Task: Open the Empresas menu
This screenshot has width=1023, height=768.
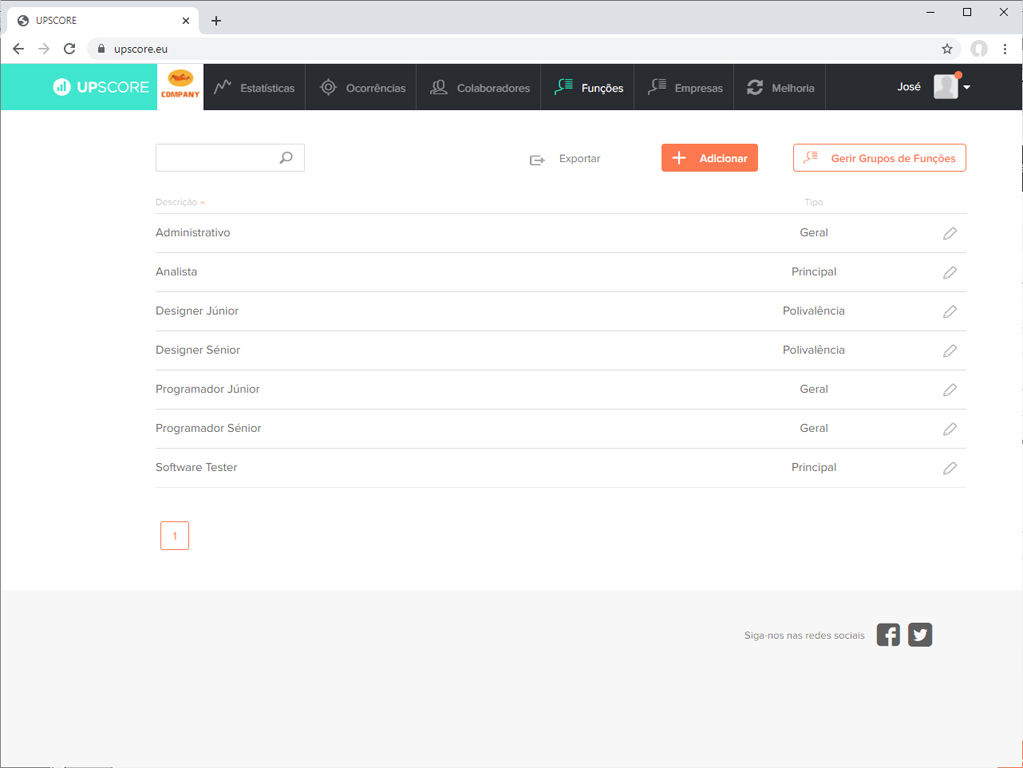Action: coord(685,87)
